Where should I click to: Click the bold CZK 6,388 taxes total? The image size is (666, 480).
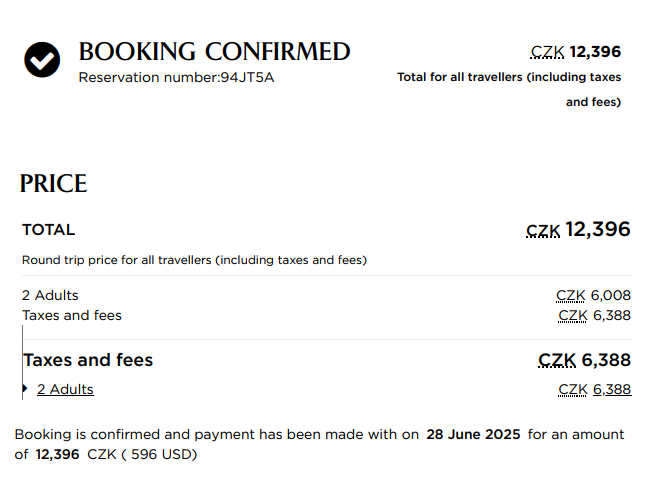point(584,360)
